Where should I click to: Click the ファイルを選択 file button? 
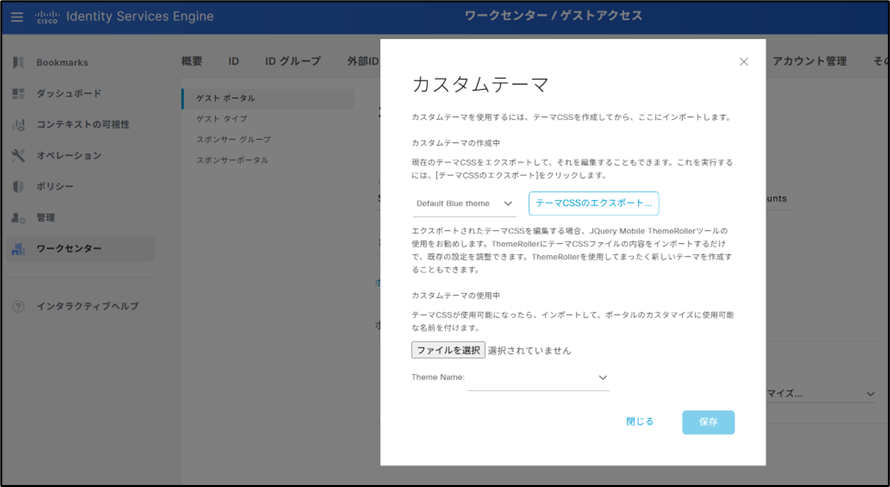(447, 350)
